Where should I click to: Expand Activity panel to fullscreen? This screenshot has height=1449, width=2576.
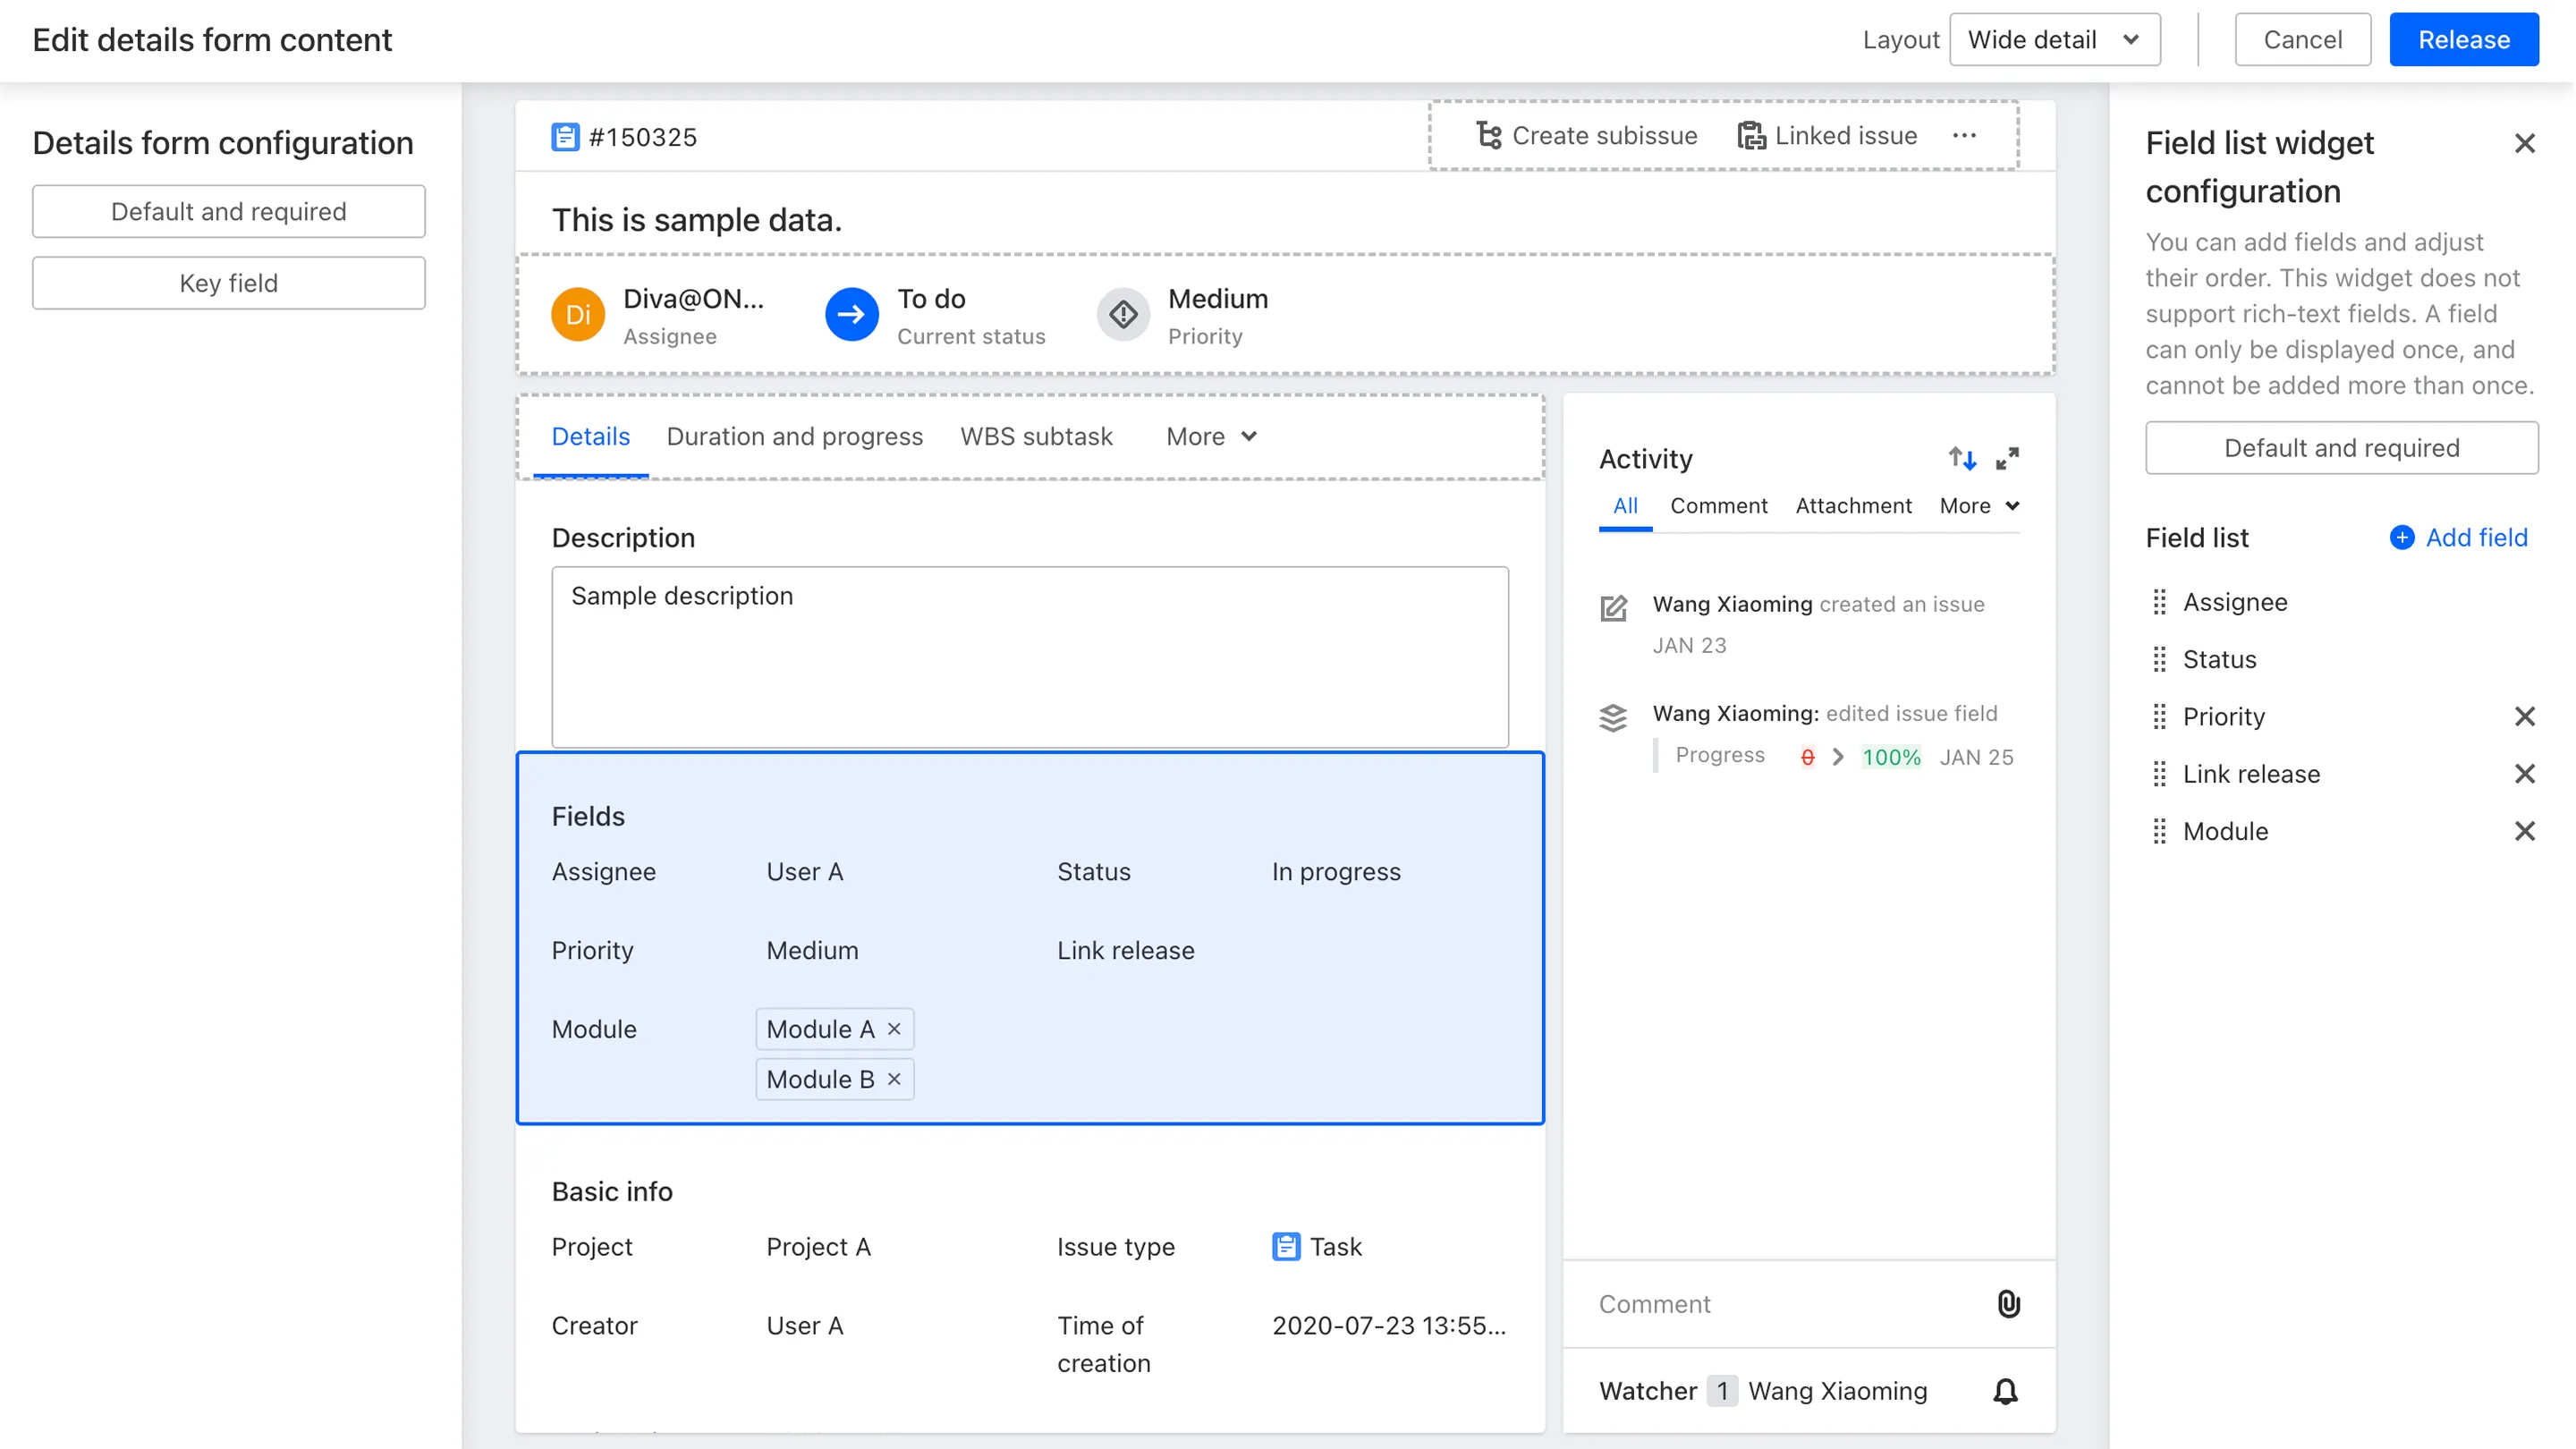2007,458
